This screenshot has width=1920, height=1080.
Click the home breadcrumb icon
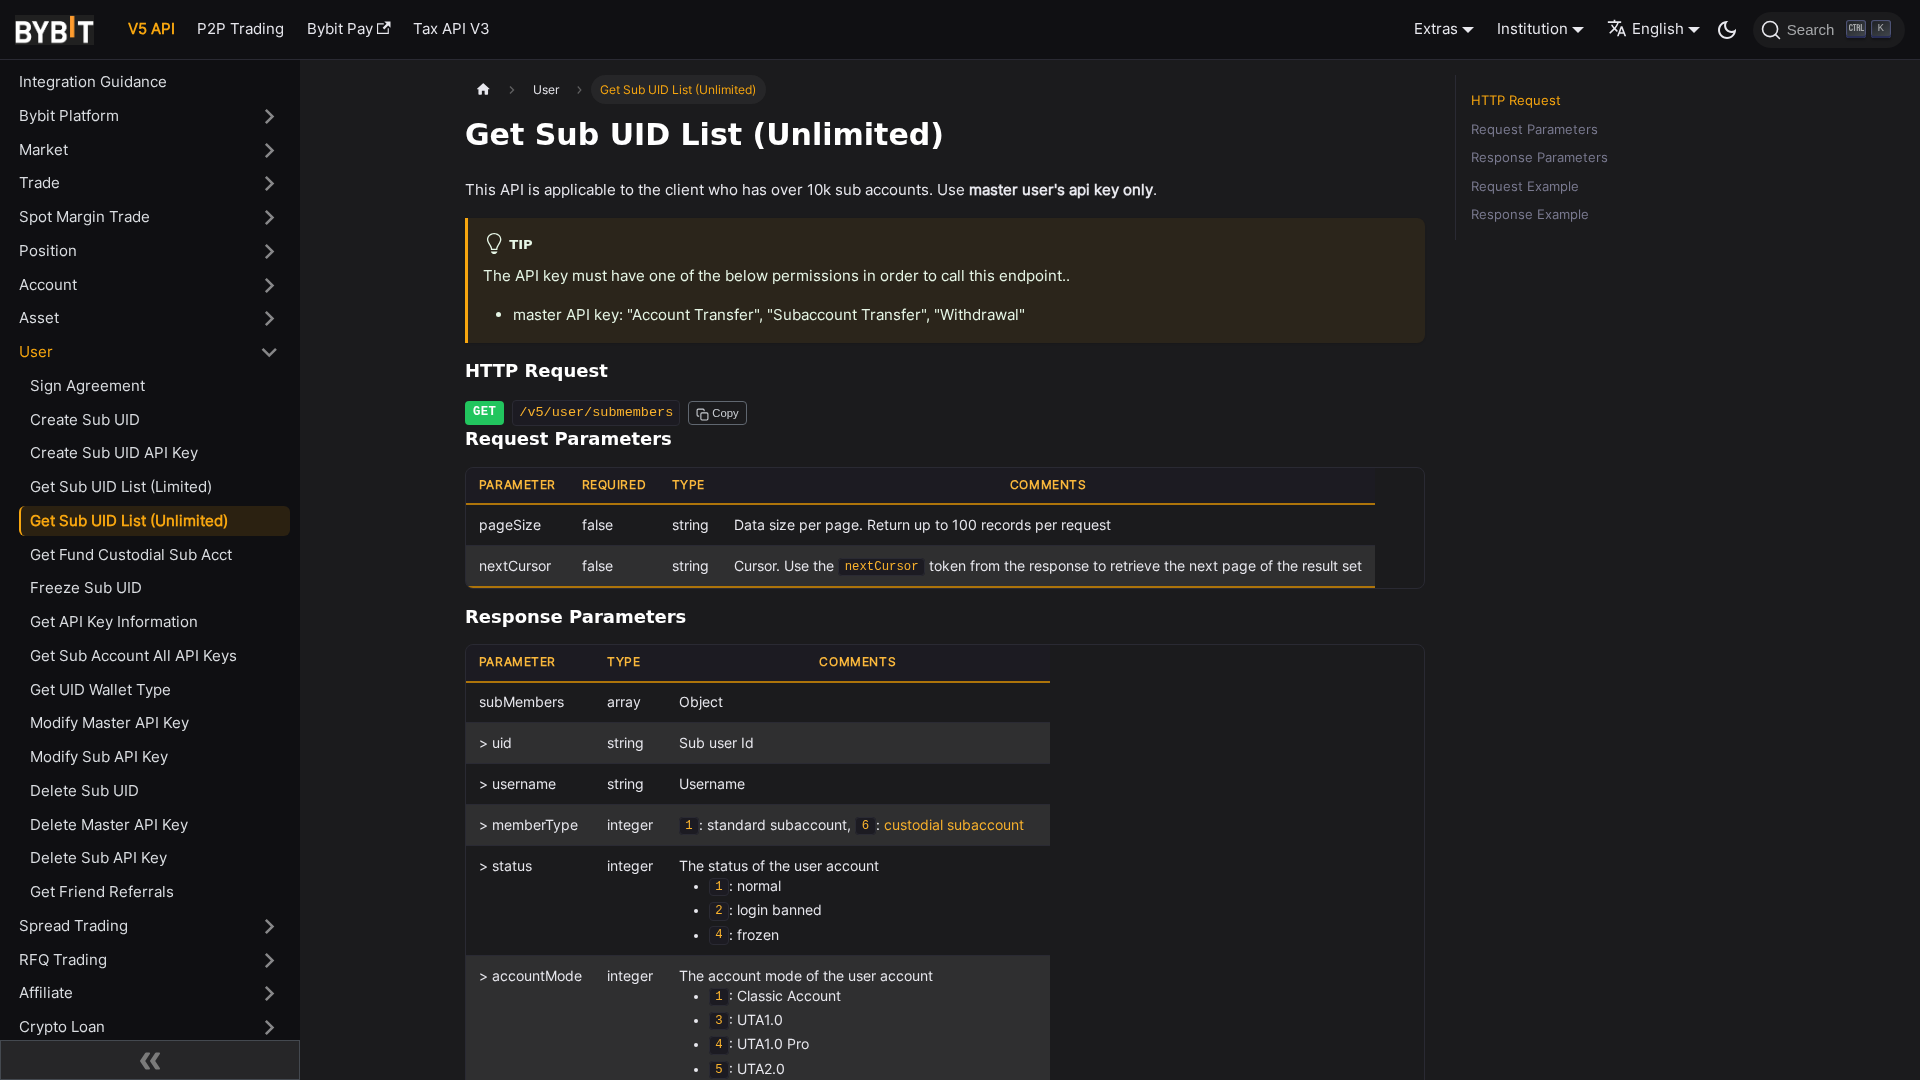[483, 90]
